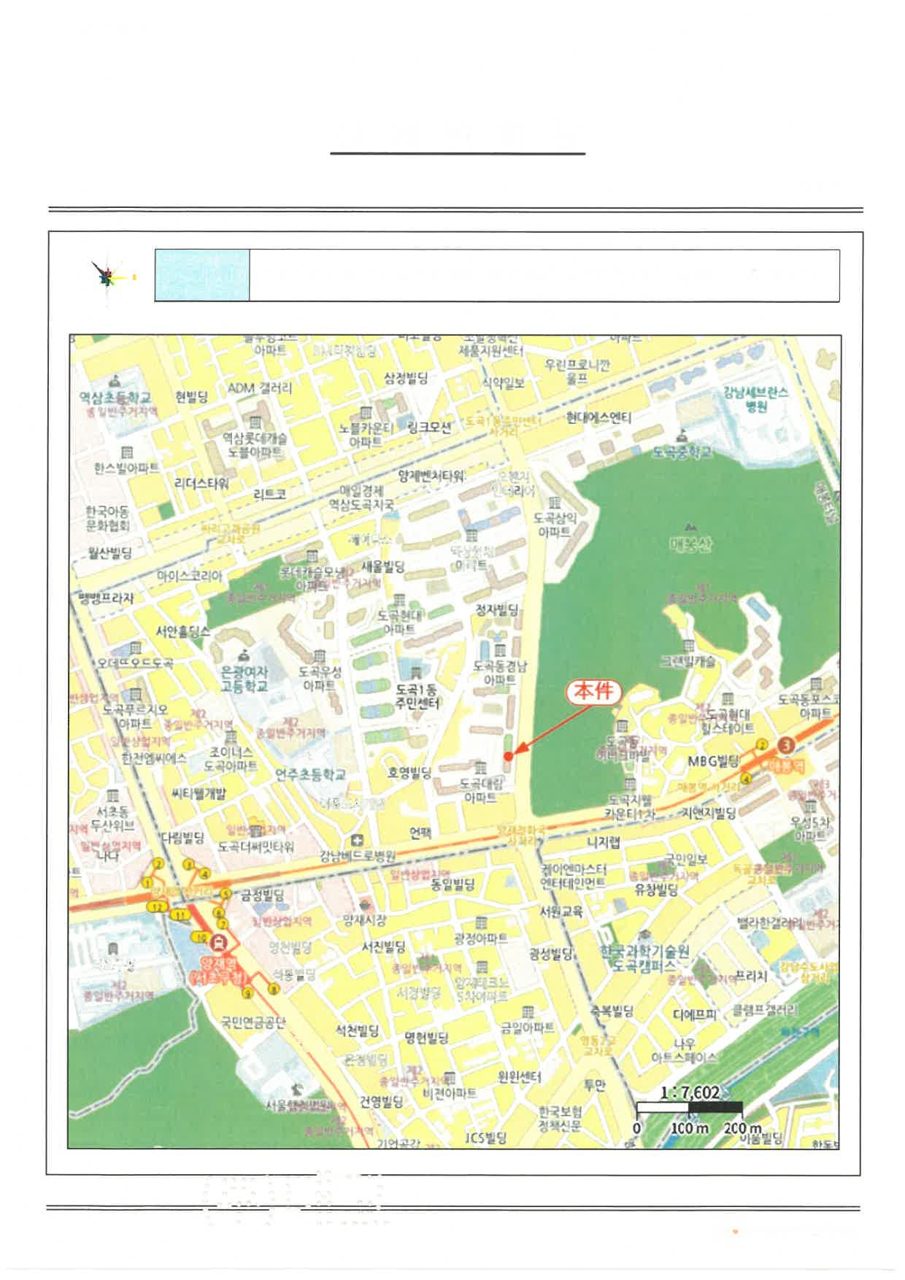This screenshot has width=905, height=1280.
Task: Click the red dot location marker of 本件
Action: point(508,756)
